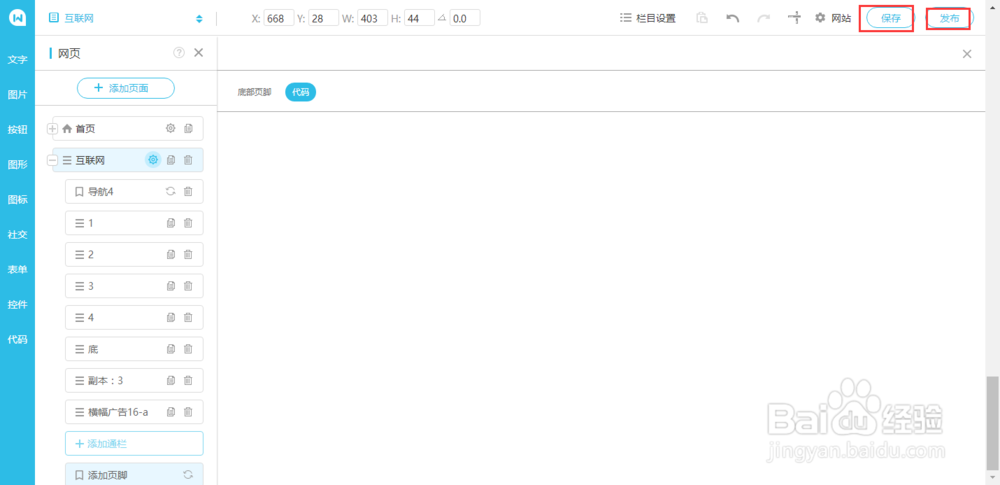Delete section 3

tap(188, 286)
